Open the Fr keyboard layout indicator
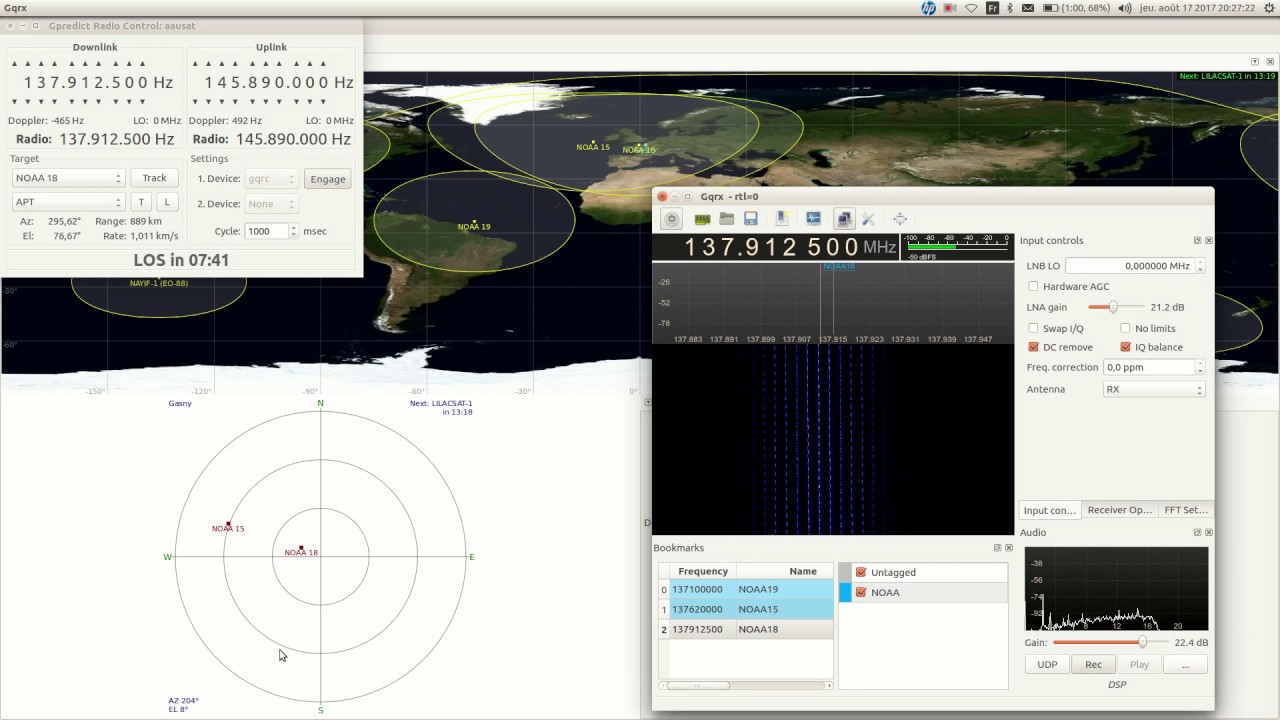 click(993, 8)
